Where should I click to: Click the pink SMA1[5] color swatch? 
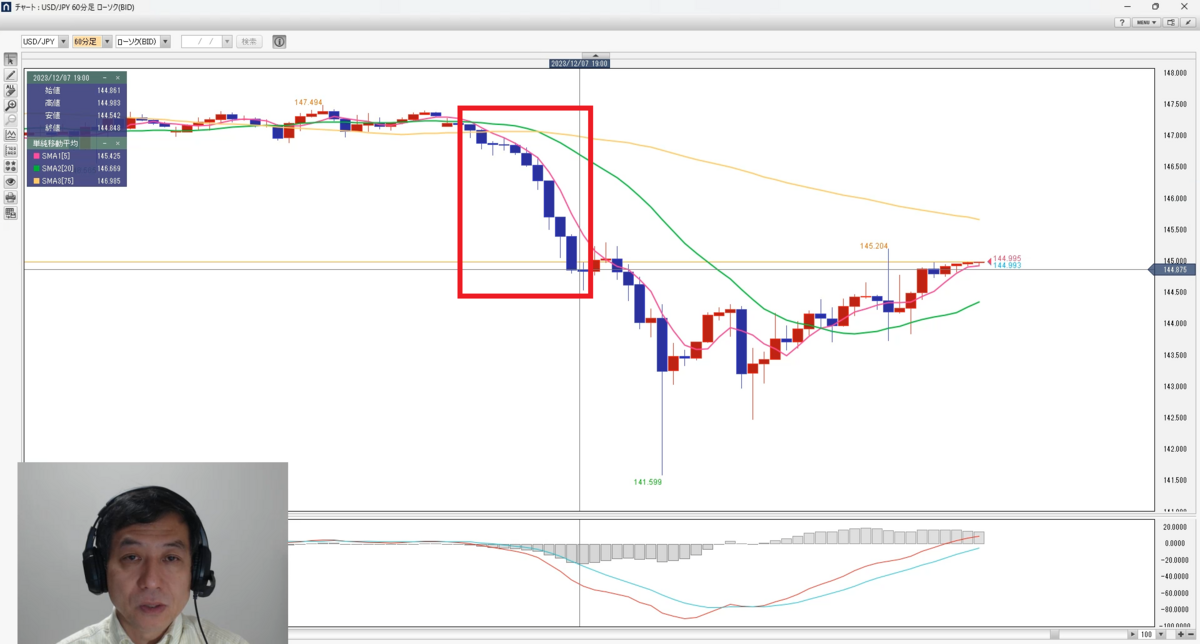pyautogui.click(x=36, y=156)
